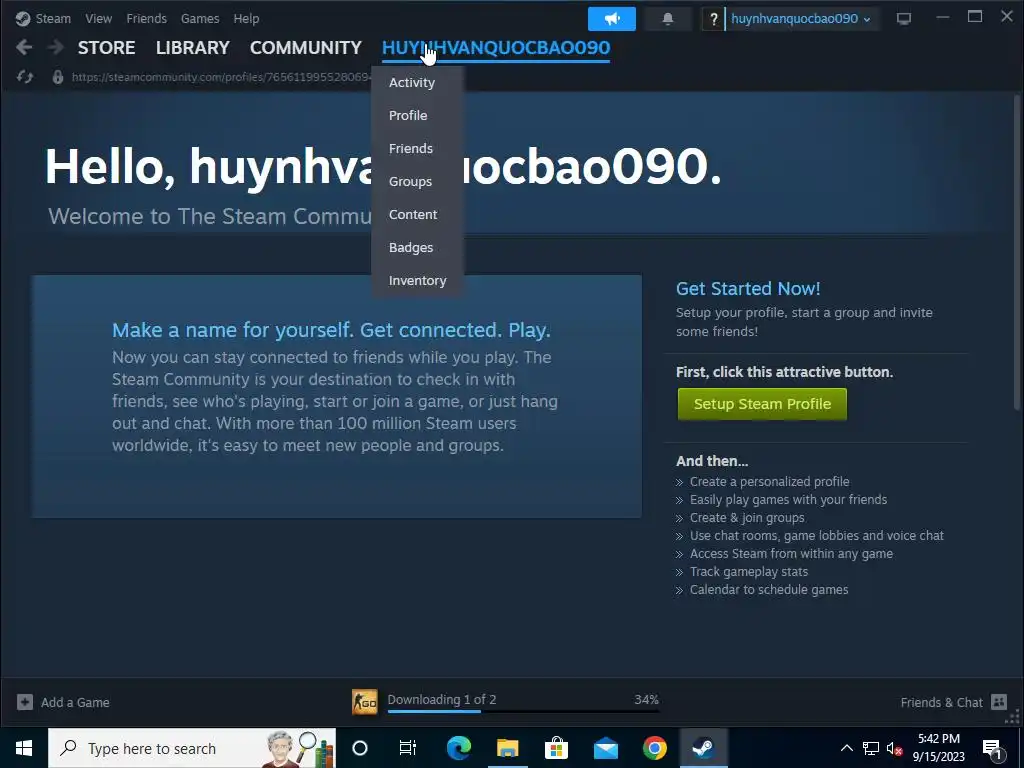Open the Mail app from taskbar
Screen dimensions: 1024x768
pyautogui.click(x=605, y=748)
